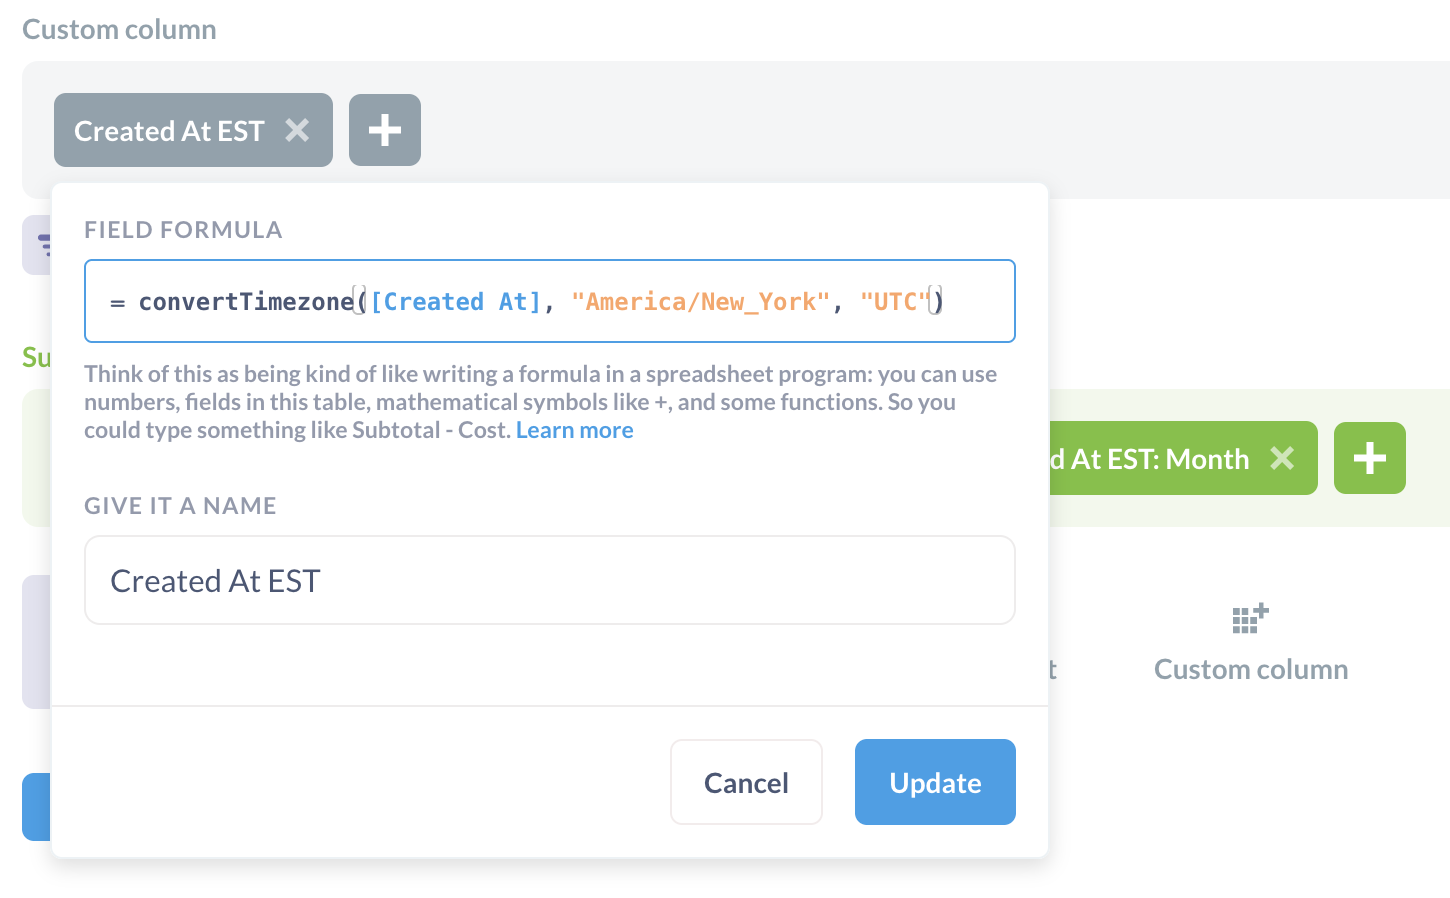Remove the At EST: Month grouping
This screenshot has height=898, width=1450.
[1282, 458]
